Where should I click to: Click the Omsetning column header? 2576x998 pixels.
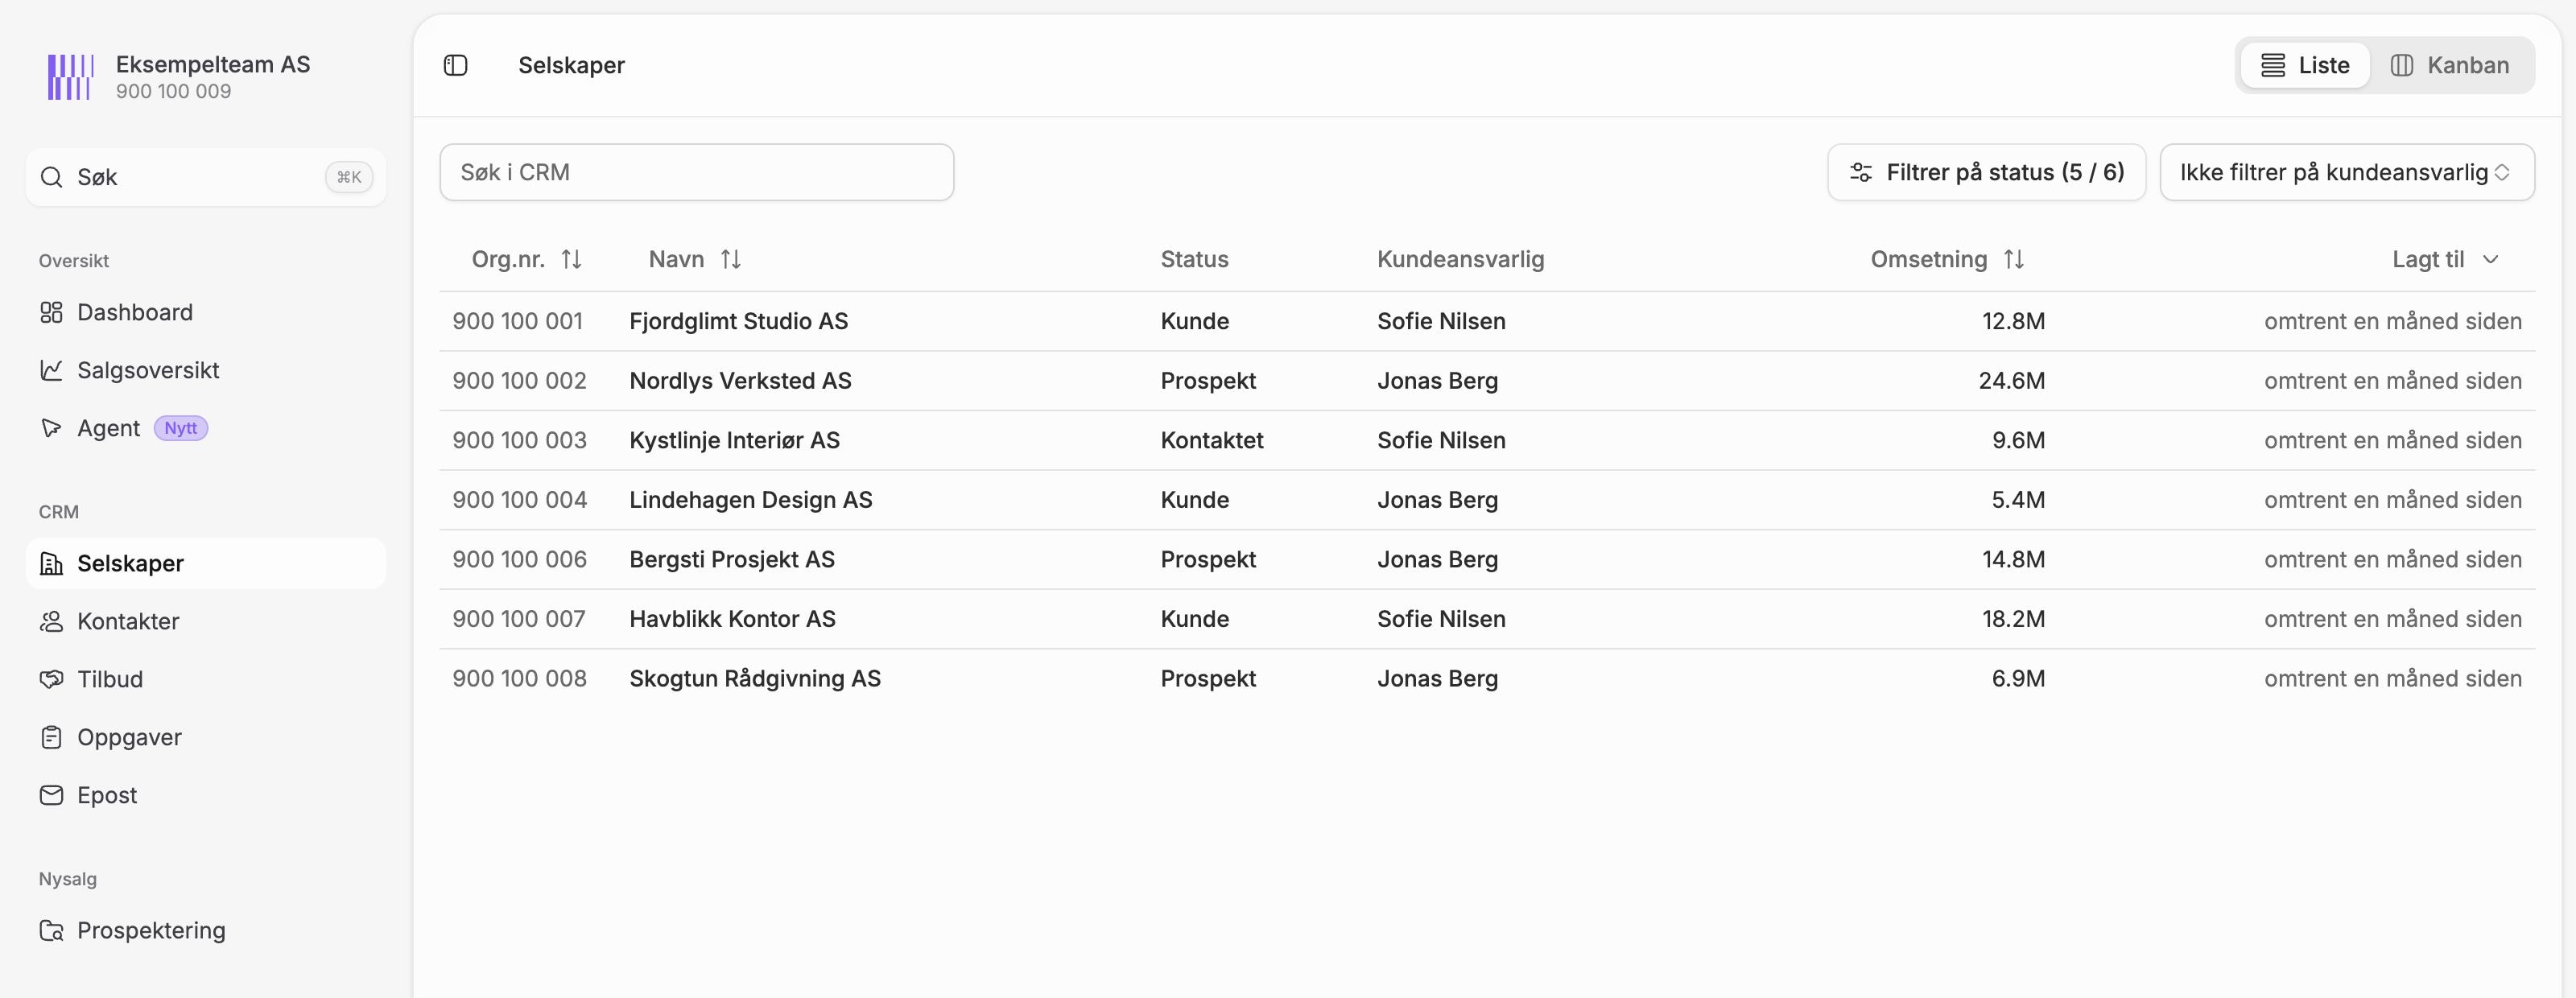pyautogui.click(x=1947, y=259)
